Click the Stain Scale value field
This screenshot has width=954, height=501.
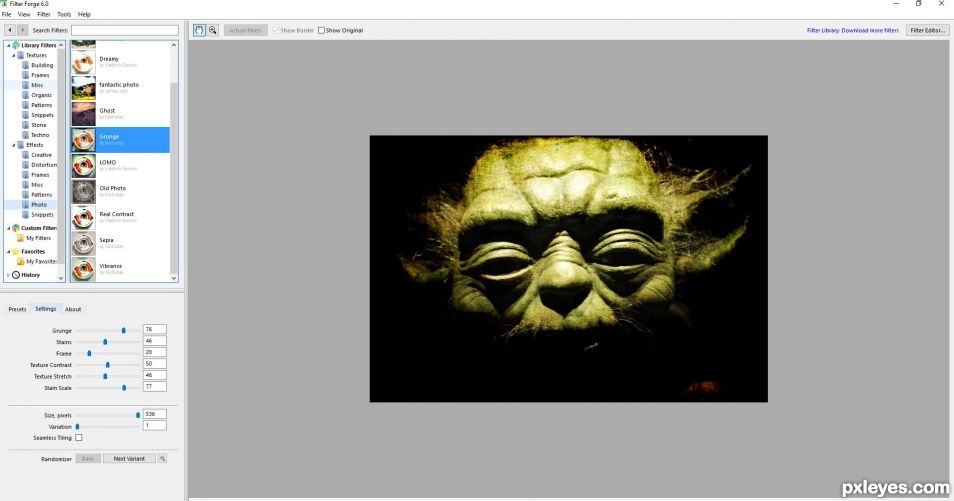click(x=155, y=387)
